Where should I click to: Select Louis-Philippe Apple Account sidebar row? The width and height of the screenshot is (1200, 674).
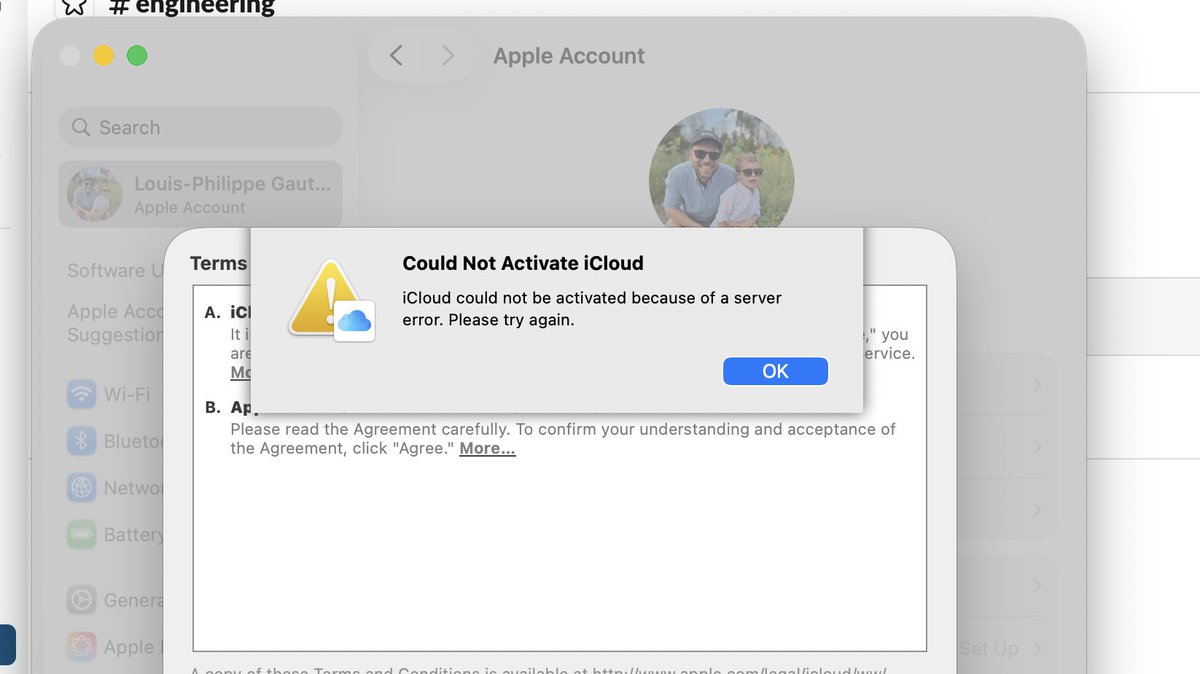200,194
